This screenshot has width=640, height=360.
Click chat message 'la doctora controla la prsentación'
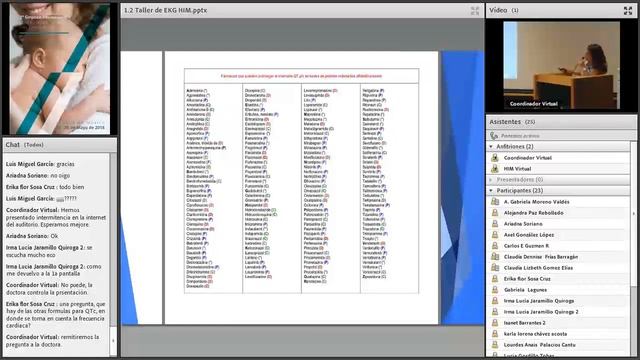point(49,289)
